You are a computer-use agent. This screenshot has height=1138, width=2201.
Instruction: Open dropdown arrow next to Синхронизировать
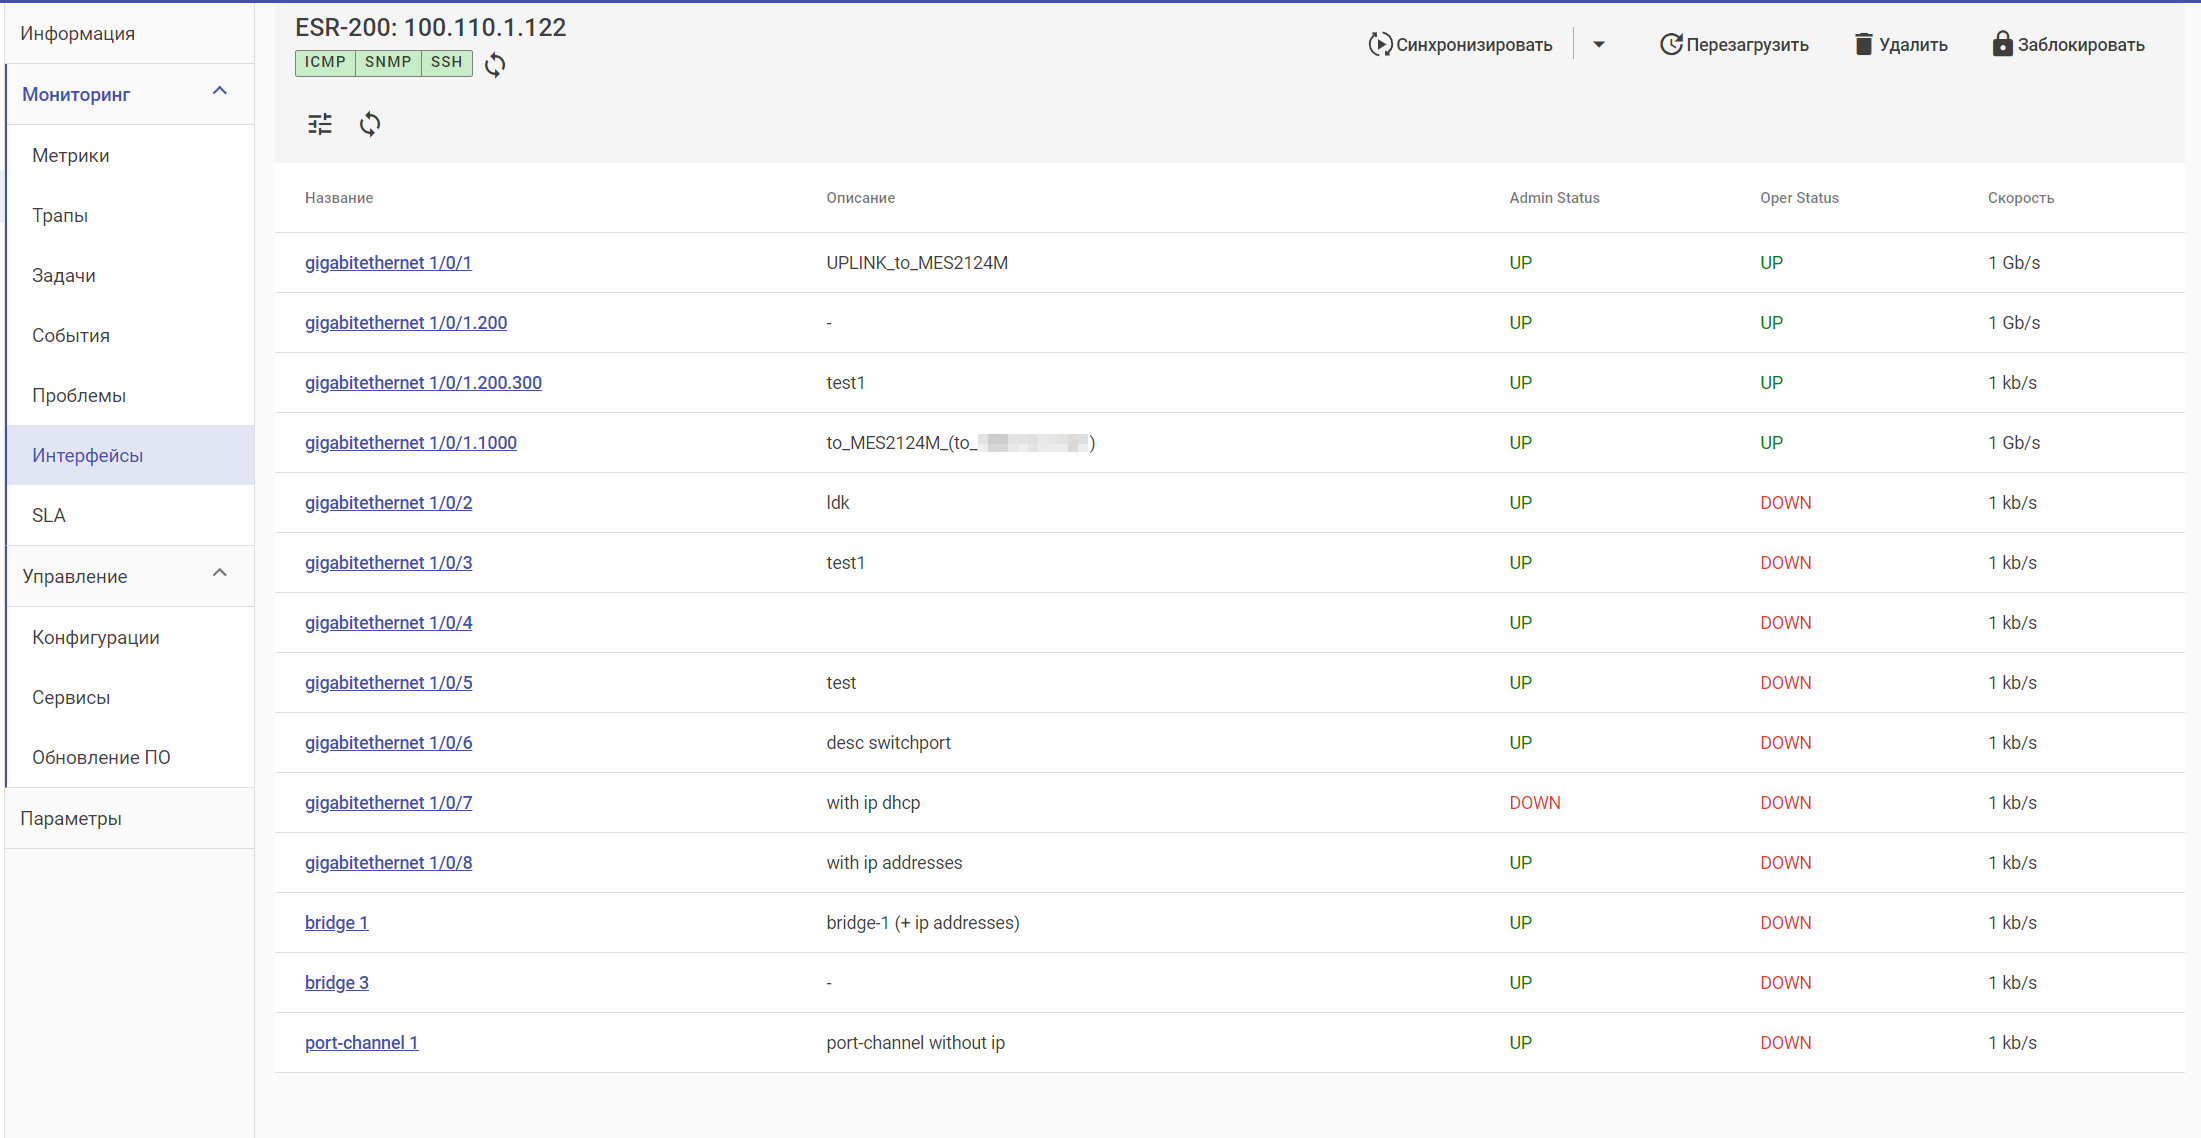tap(1598, 44)
